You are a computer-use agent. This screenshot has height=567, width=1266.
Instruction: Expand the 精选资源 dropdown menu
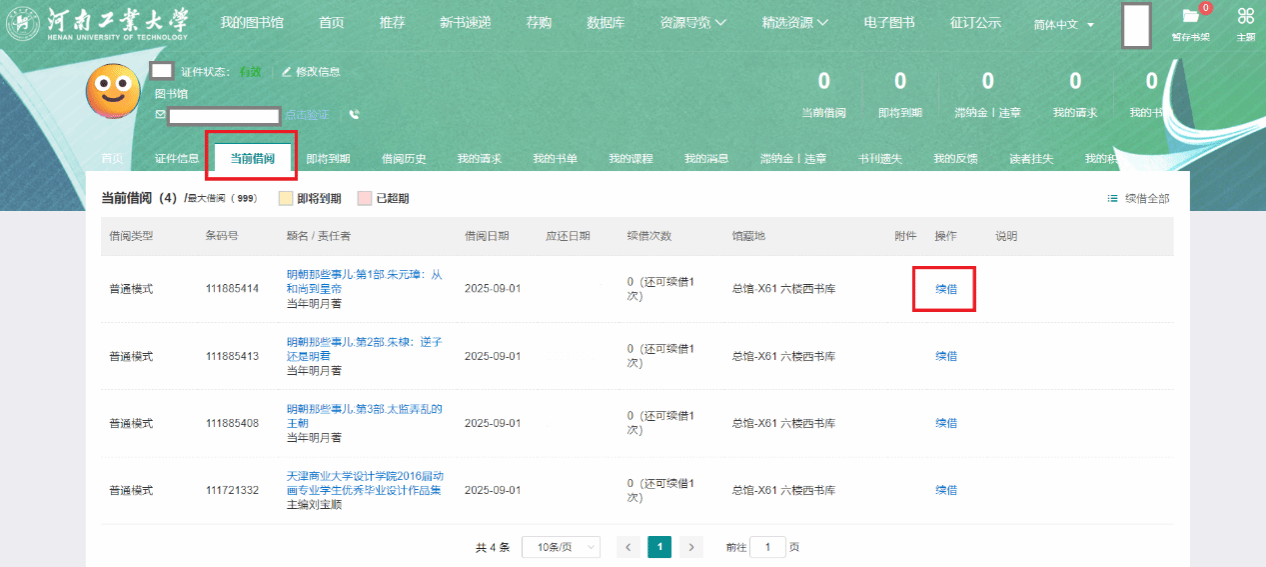(794, 22)
